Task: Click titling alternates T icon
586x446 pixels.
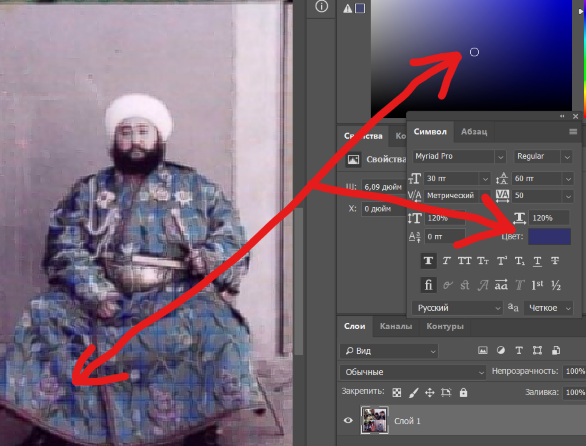Action: (x=519, y=286)
